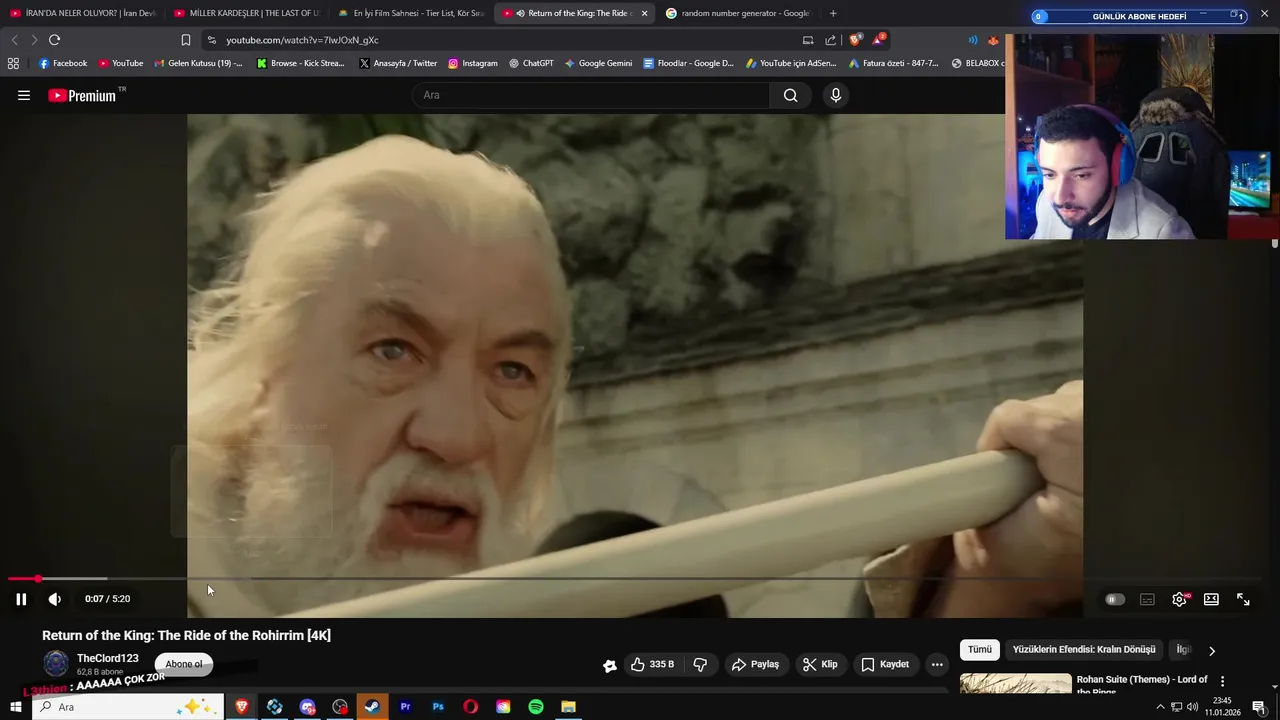Open Google Gemini bookmark
Screen dimensions: 1280x720
point(598,63)
